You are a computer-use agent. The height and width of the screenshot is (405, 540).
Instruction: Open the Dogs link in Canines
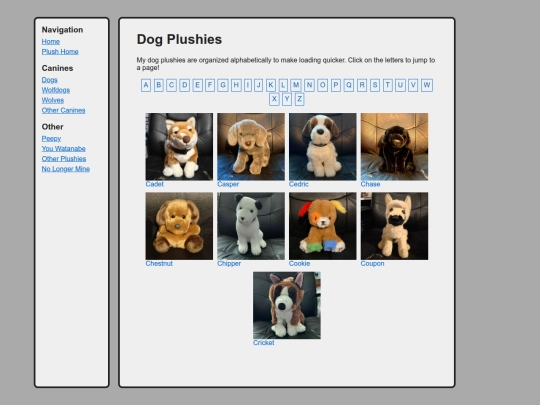tap(50, 80)
